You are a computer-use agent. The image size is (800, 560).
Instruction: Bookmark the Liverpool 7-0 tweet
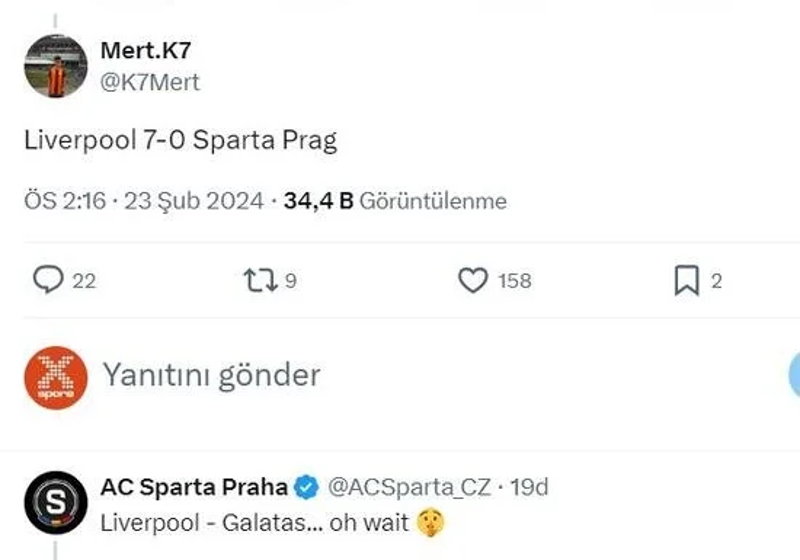tap(686, 281)
